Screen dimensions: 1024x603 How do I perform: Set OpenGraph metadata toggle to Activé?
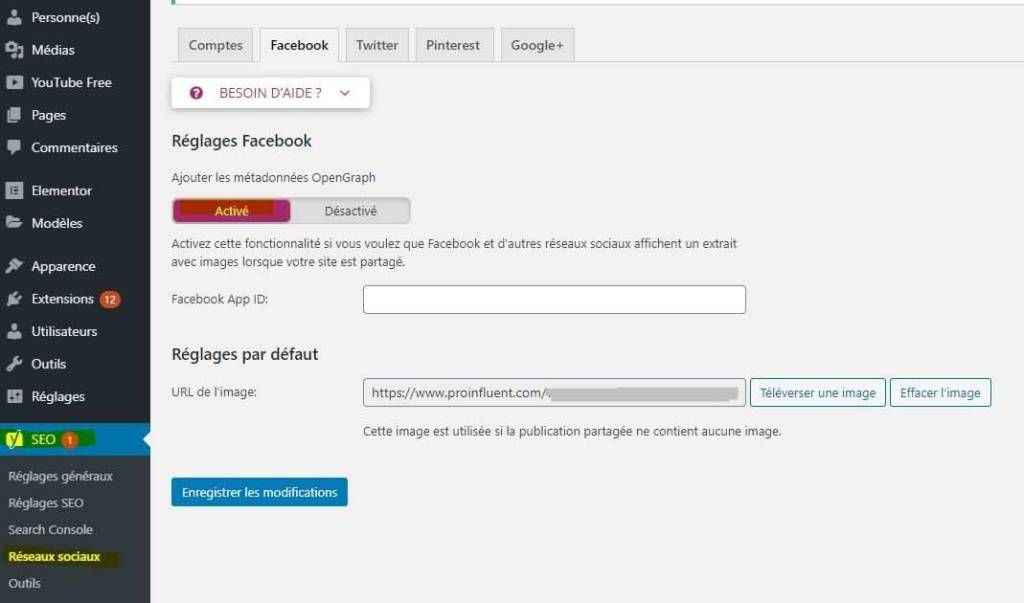(x=231, y=211)
